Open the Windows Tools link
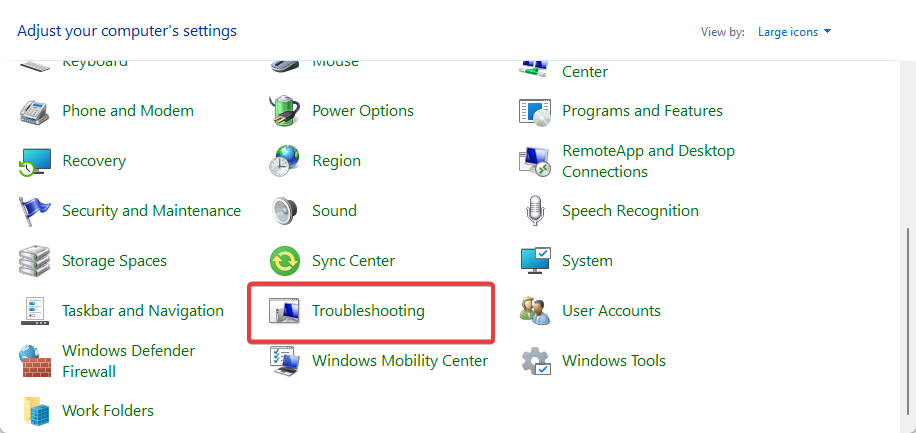Image resolution: width=916 pixels, height=433 pixels. [614, 361]
